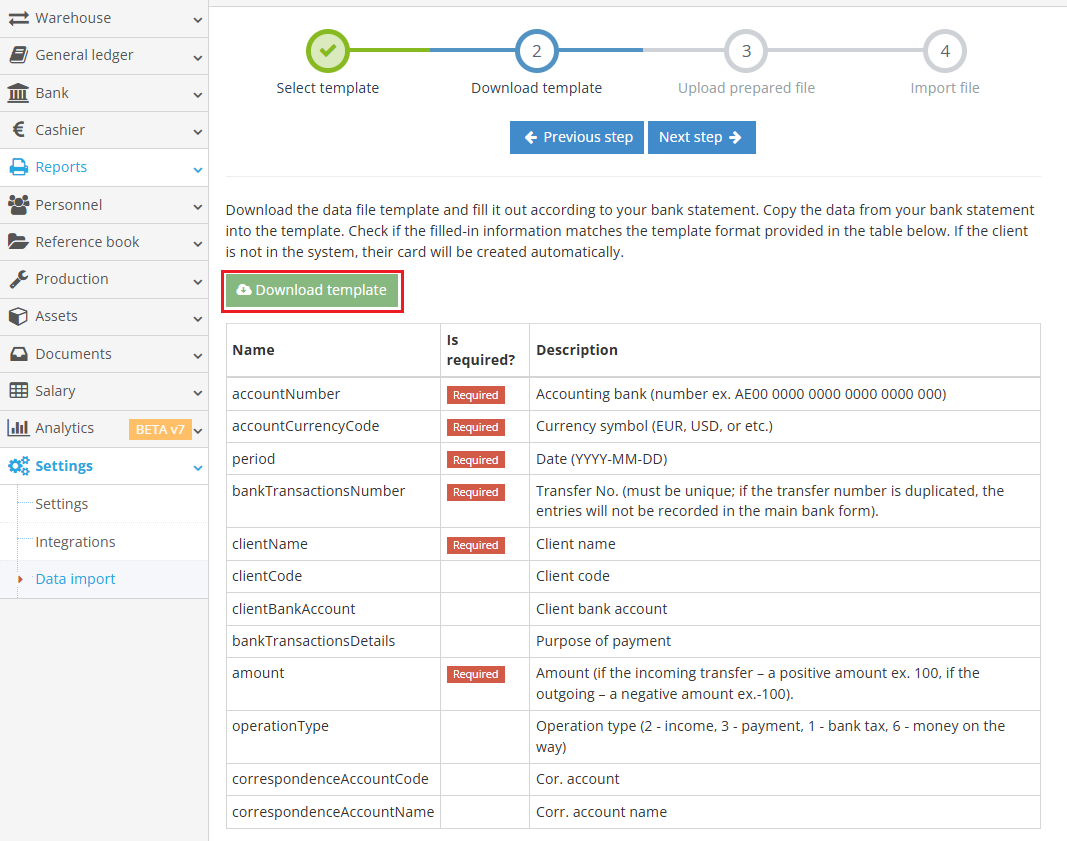Open the Reports menu item
Image resolution: width=1067 pixels, height=841 pixels.
61,167
